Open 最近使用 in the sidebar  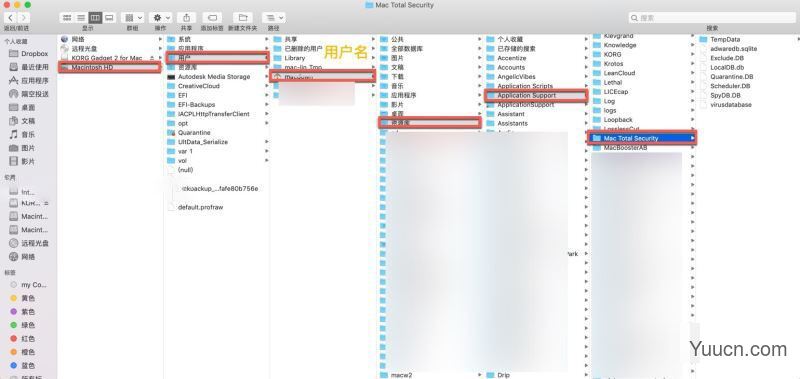pos(29,67)
